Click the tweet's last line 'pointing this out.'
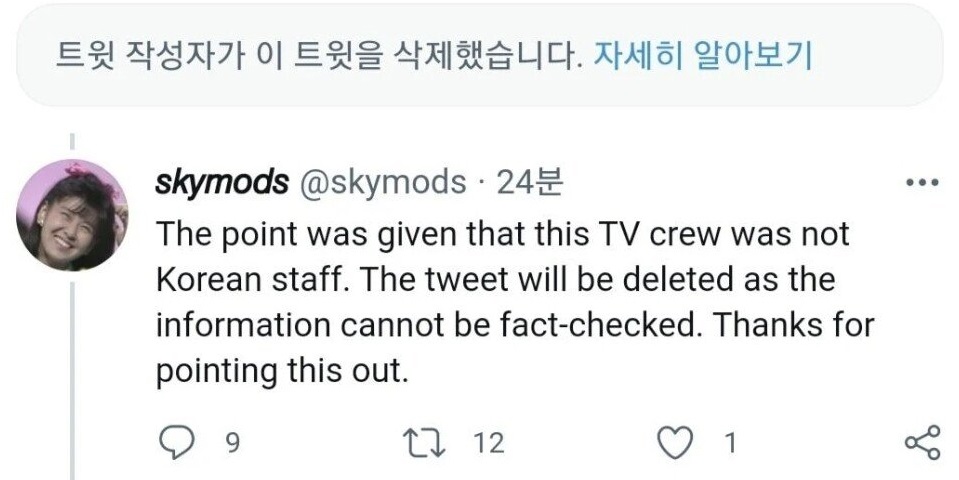 (283, 373)
